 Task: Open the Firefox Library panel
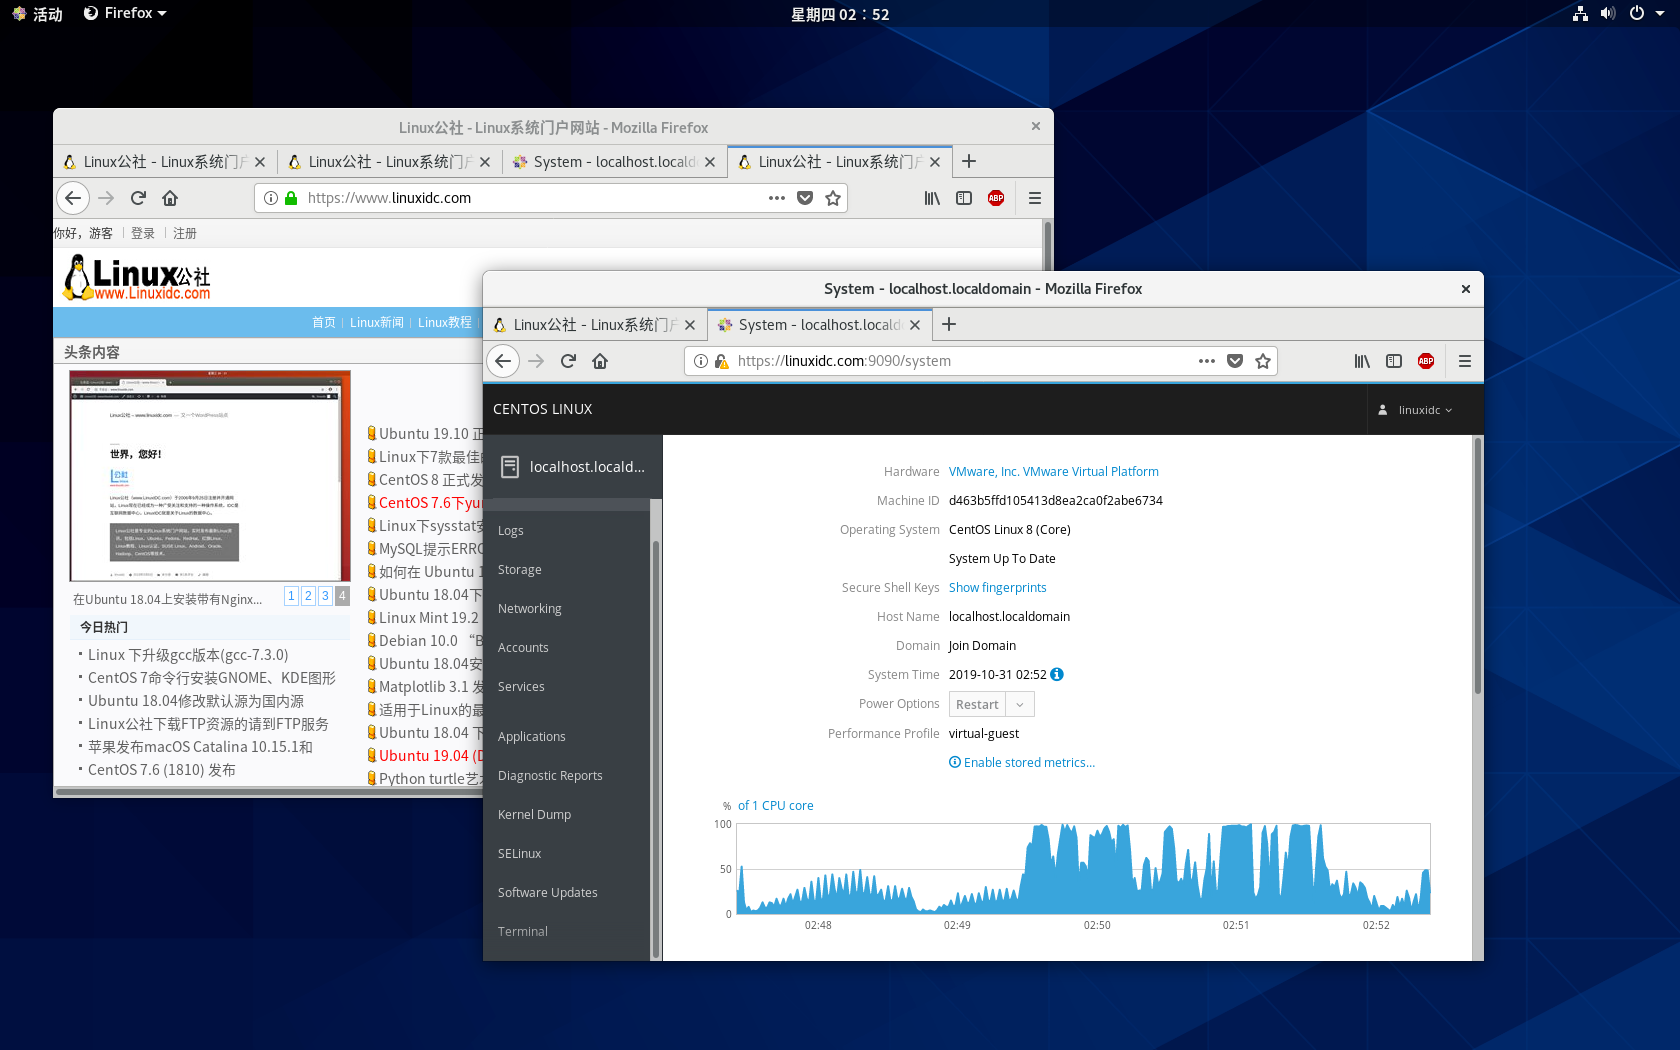(x=1361, y=361)
